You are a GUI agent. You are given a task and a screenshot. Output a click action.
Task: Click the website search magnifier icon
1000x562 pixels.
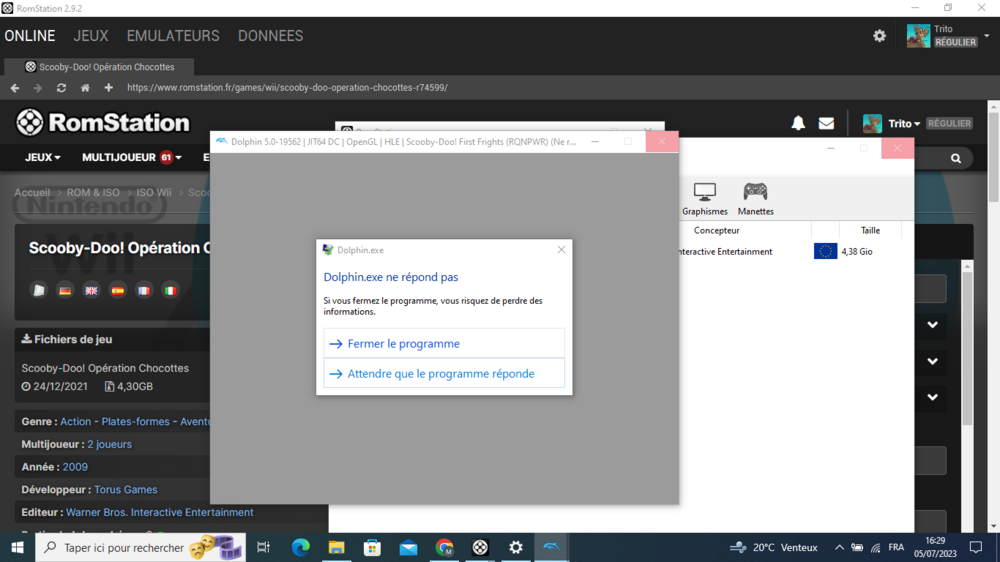point(956,158)
